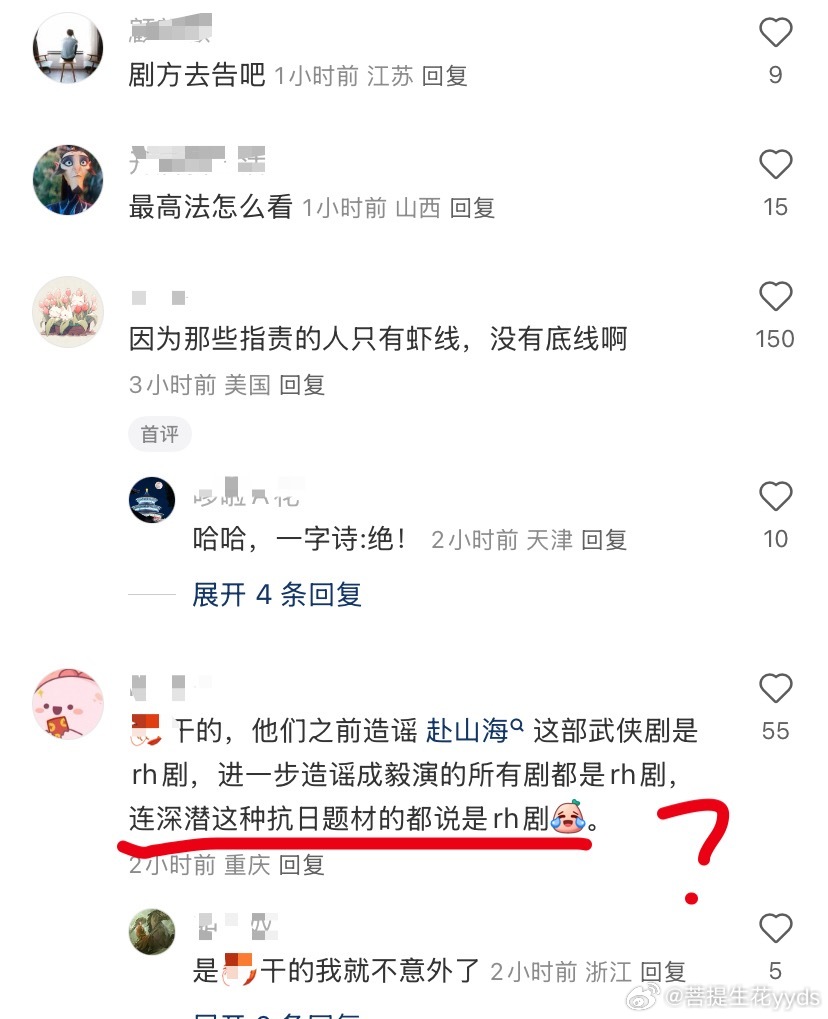This screenshot has width=828, height=1019.
Task: Like the comment 剧方去告吧
Action: [775, 32]
